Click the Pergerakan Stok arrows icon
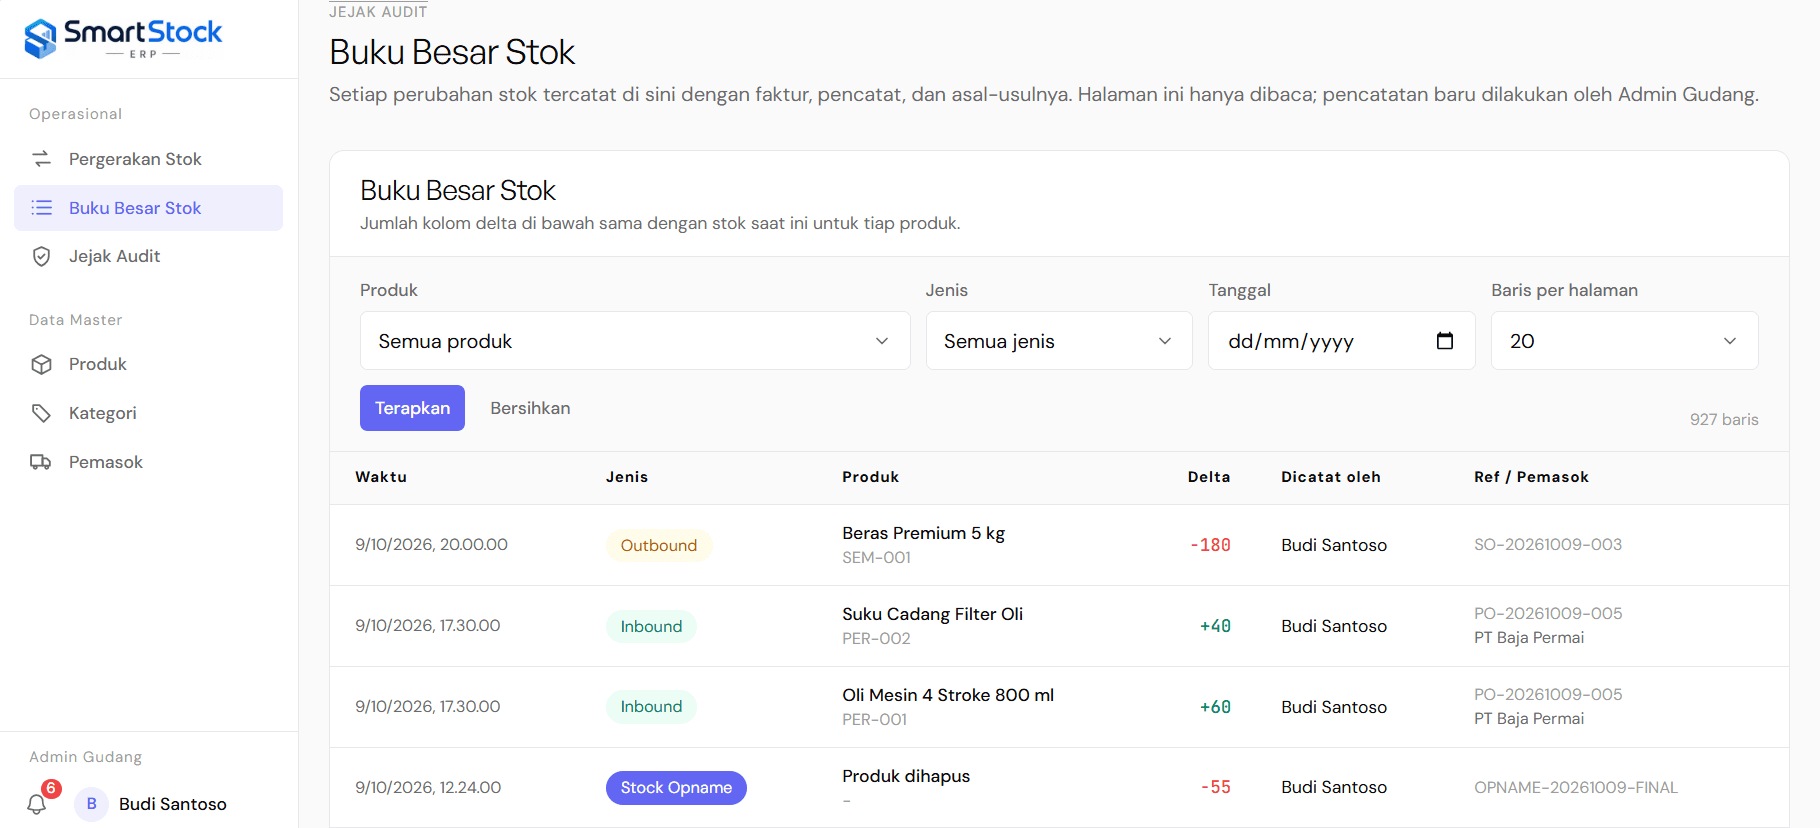This screenshot has width=1820, height=828. (x=41, y=159)
